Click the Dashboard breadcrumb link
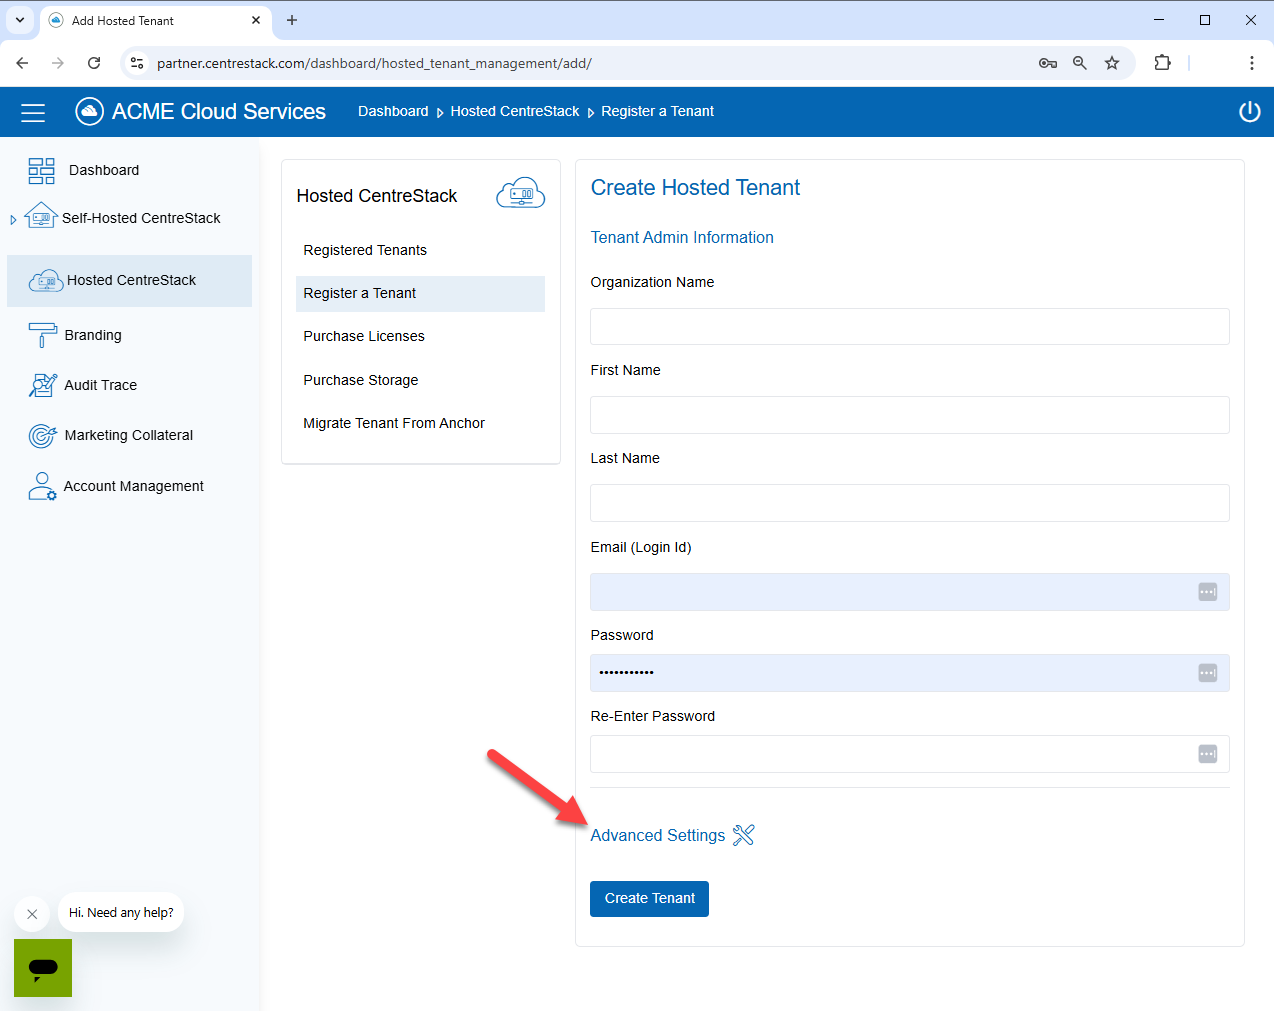 [x=393, y=111]
